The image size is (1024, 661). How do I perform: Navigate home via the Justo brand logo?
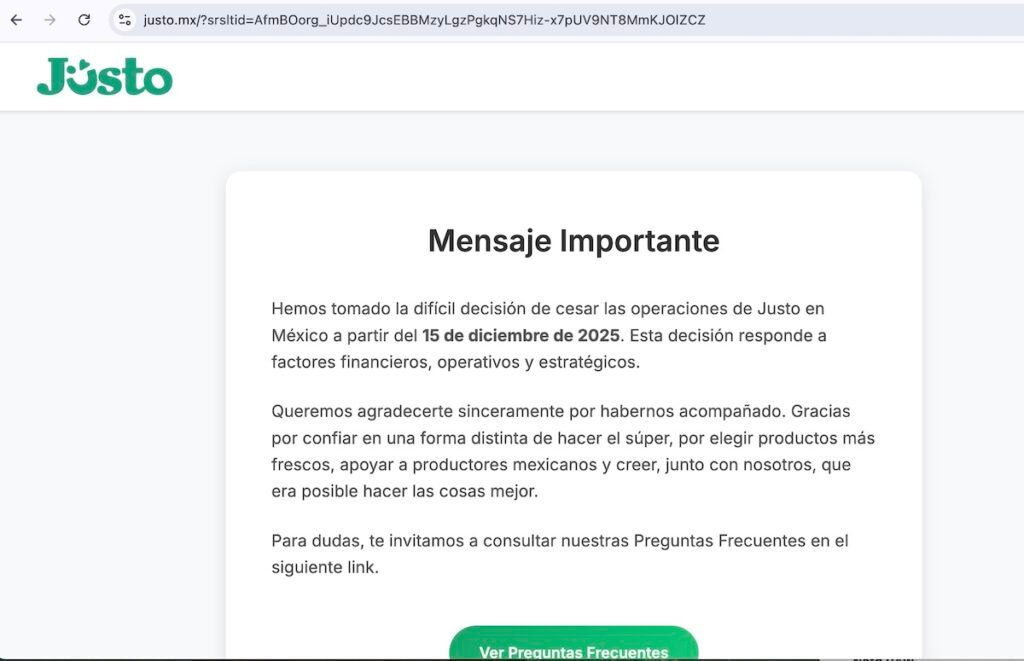[105, 76]
